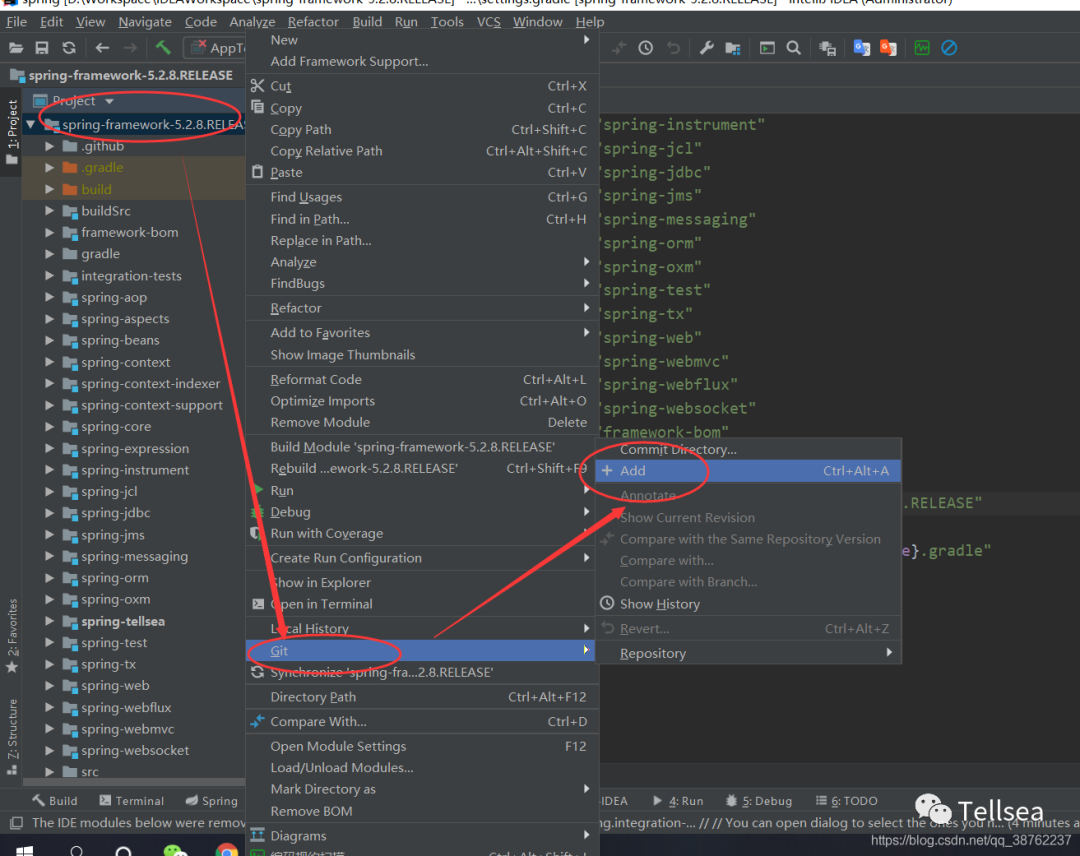Open the 5: Debug tool window
Viewport: 1080px width, 856px height.
tap(758, 800)
